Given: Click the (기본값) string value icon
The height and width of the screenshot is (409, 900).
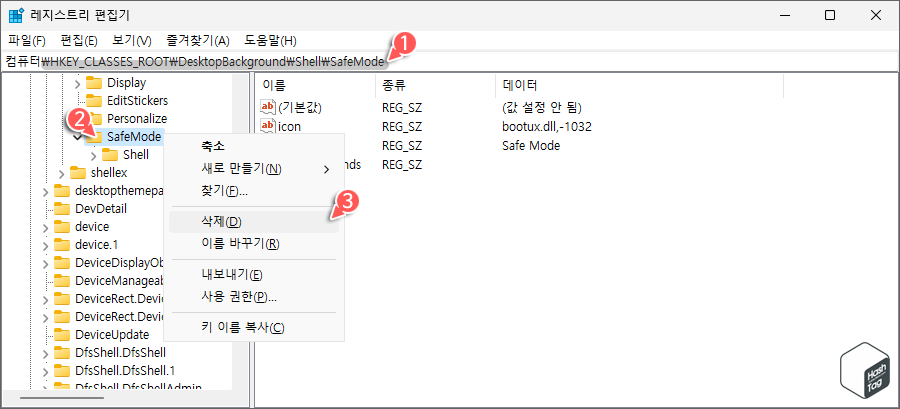Looking at the screenshot, I should (268, 107).
